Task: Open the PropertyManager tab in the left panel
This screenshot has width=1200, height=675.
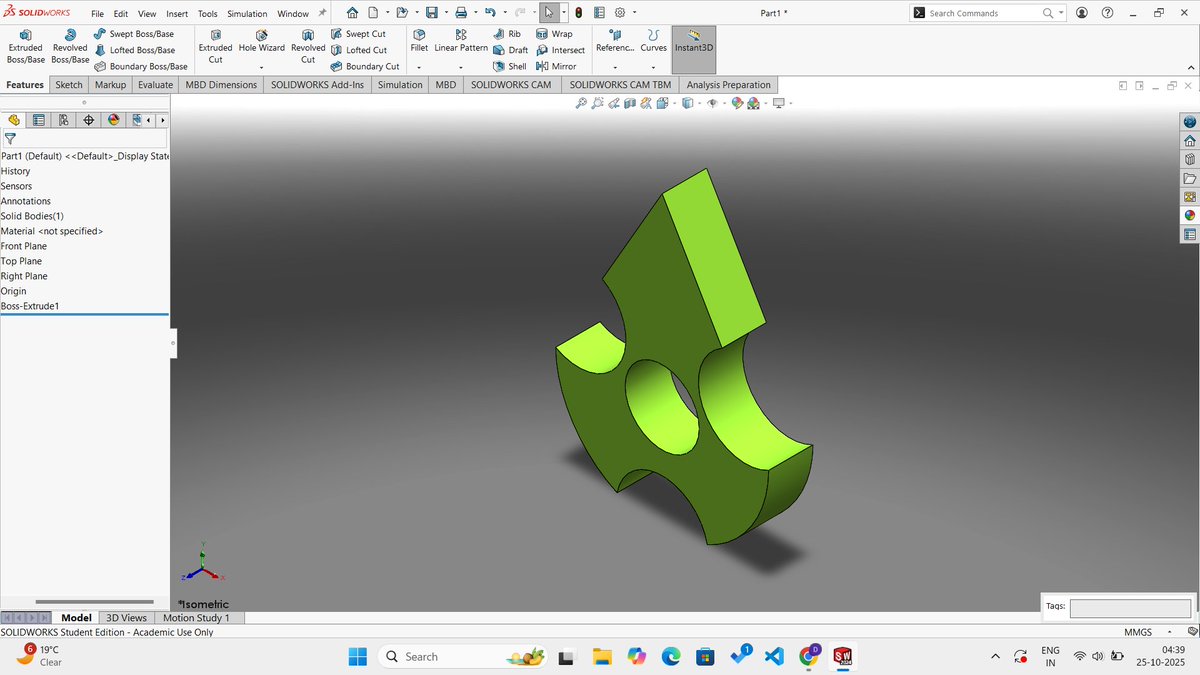Action: (39, 120)
